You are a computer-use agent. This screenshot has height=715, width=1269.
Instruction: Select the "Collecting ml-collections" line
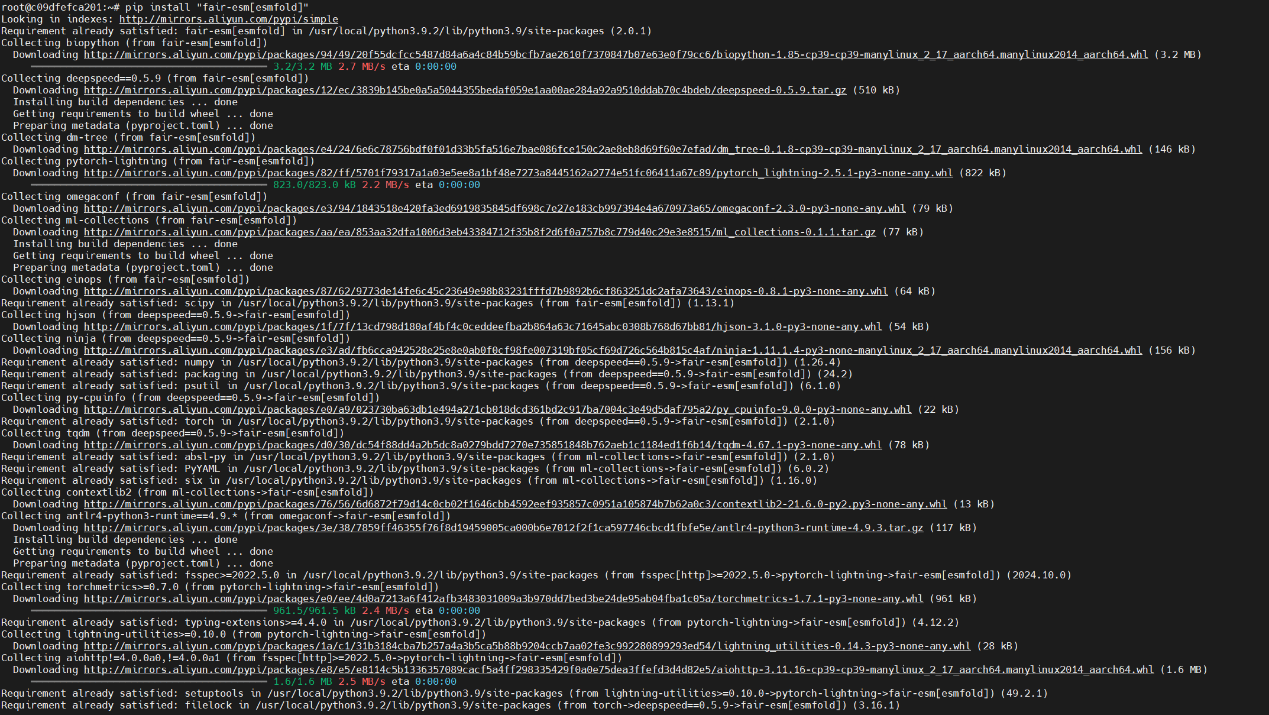pyautogui.click(x=149, y=220)
